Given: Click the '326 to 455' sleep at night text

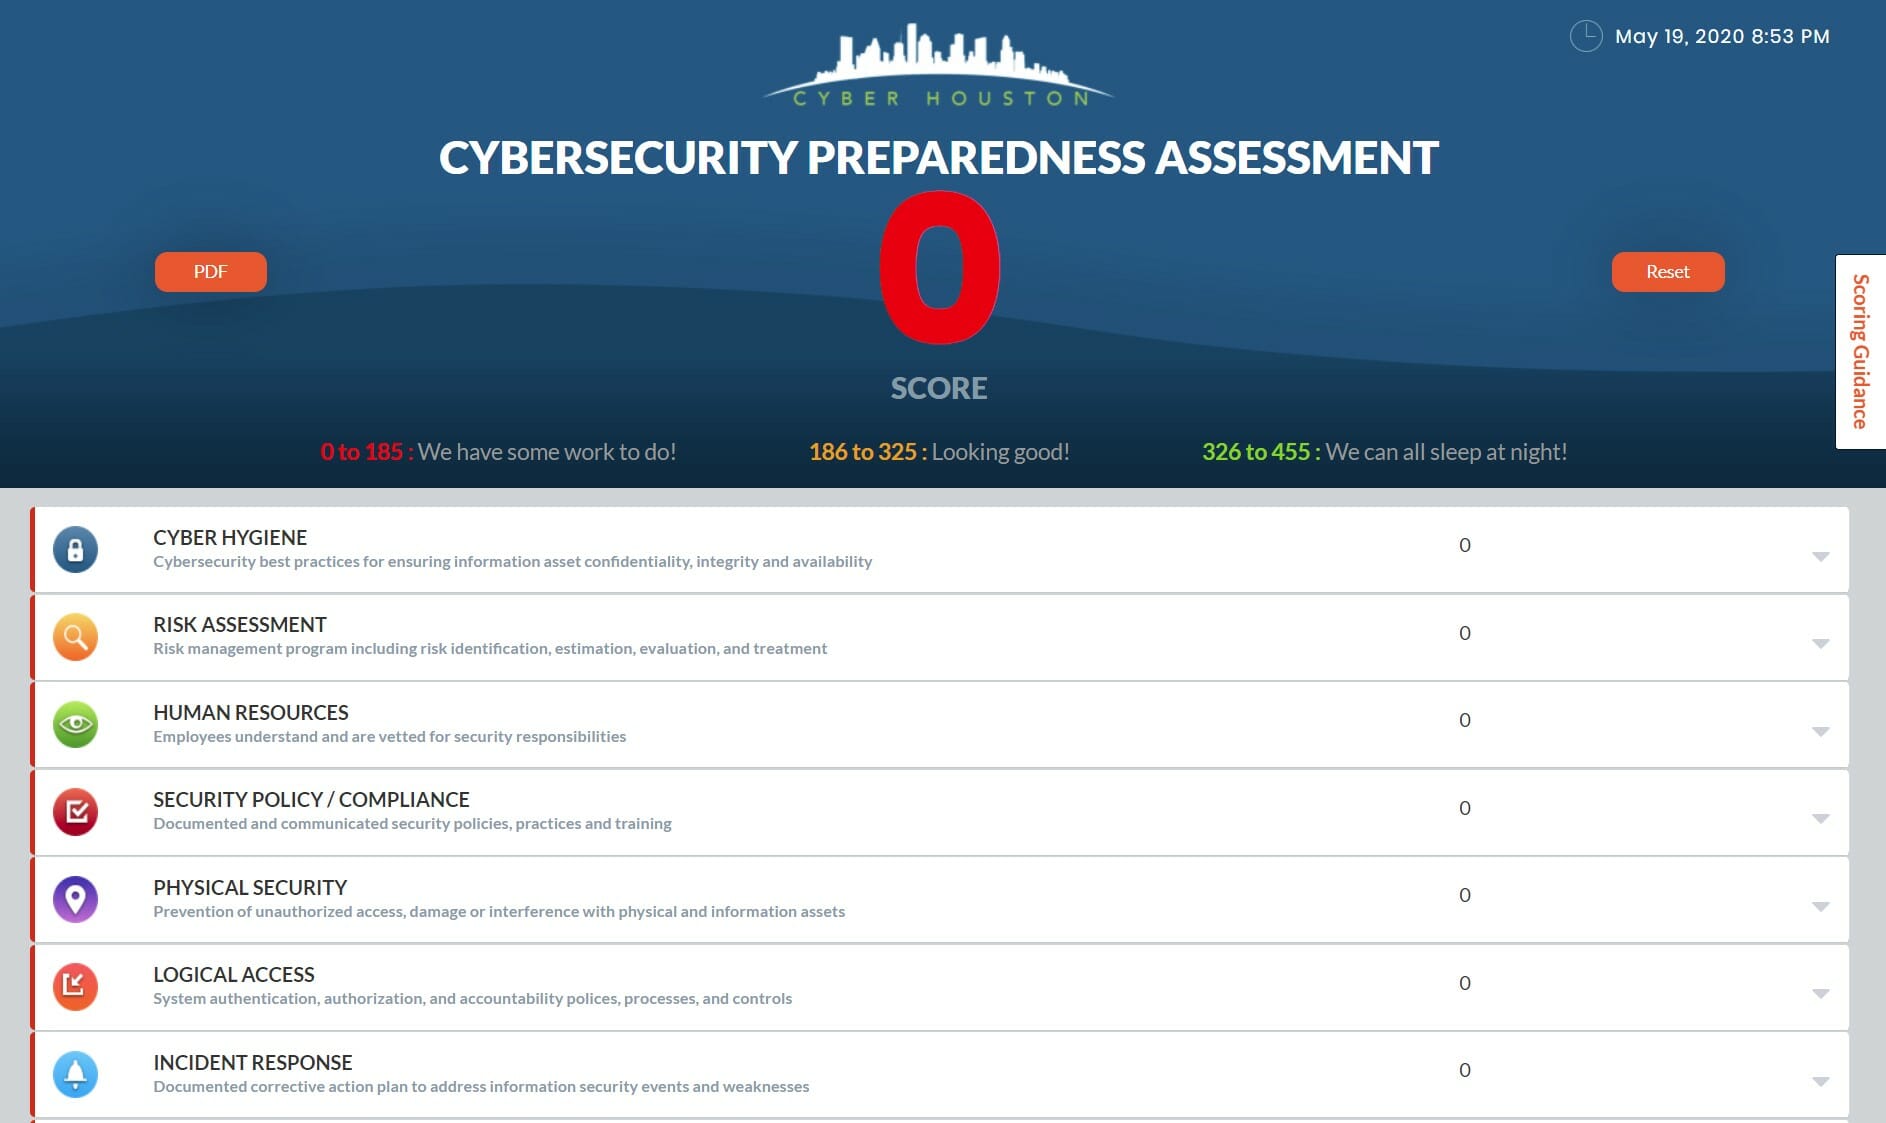Looking at the screenshot, I should coord(1384,452).
